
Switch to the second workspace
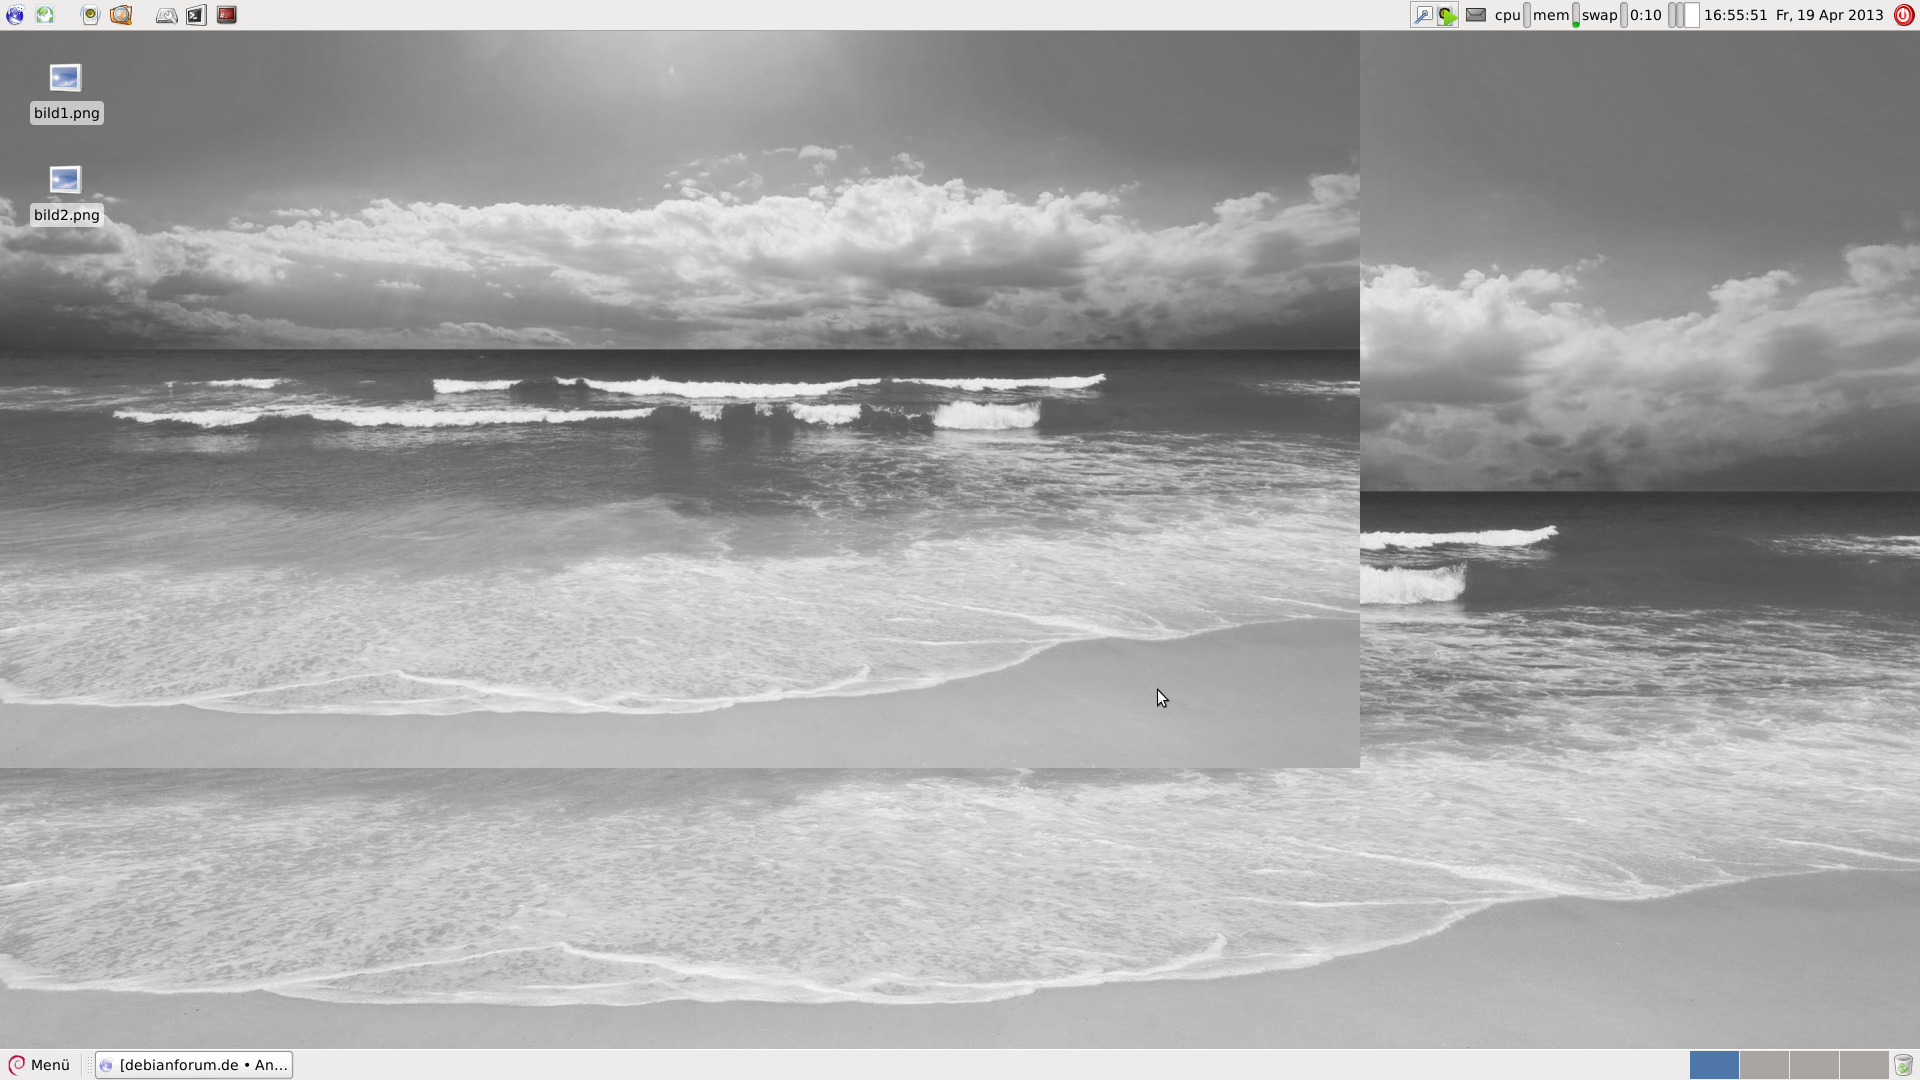pos(1764,1065)
